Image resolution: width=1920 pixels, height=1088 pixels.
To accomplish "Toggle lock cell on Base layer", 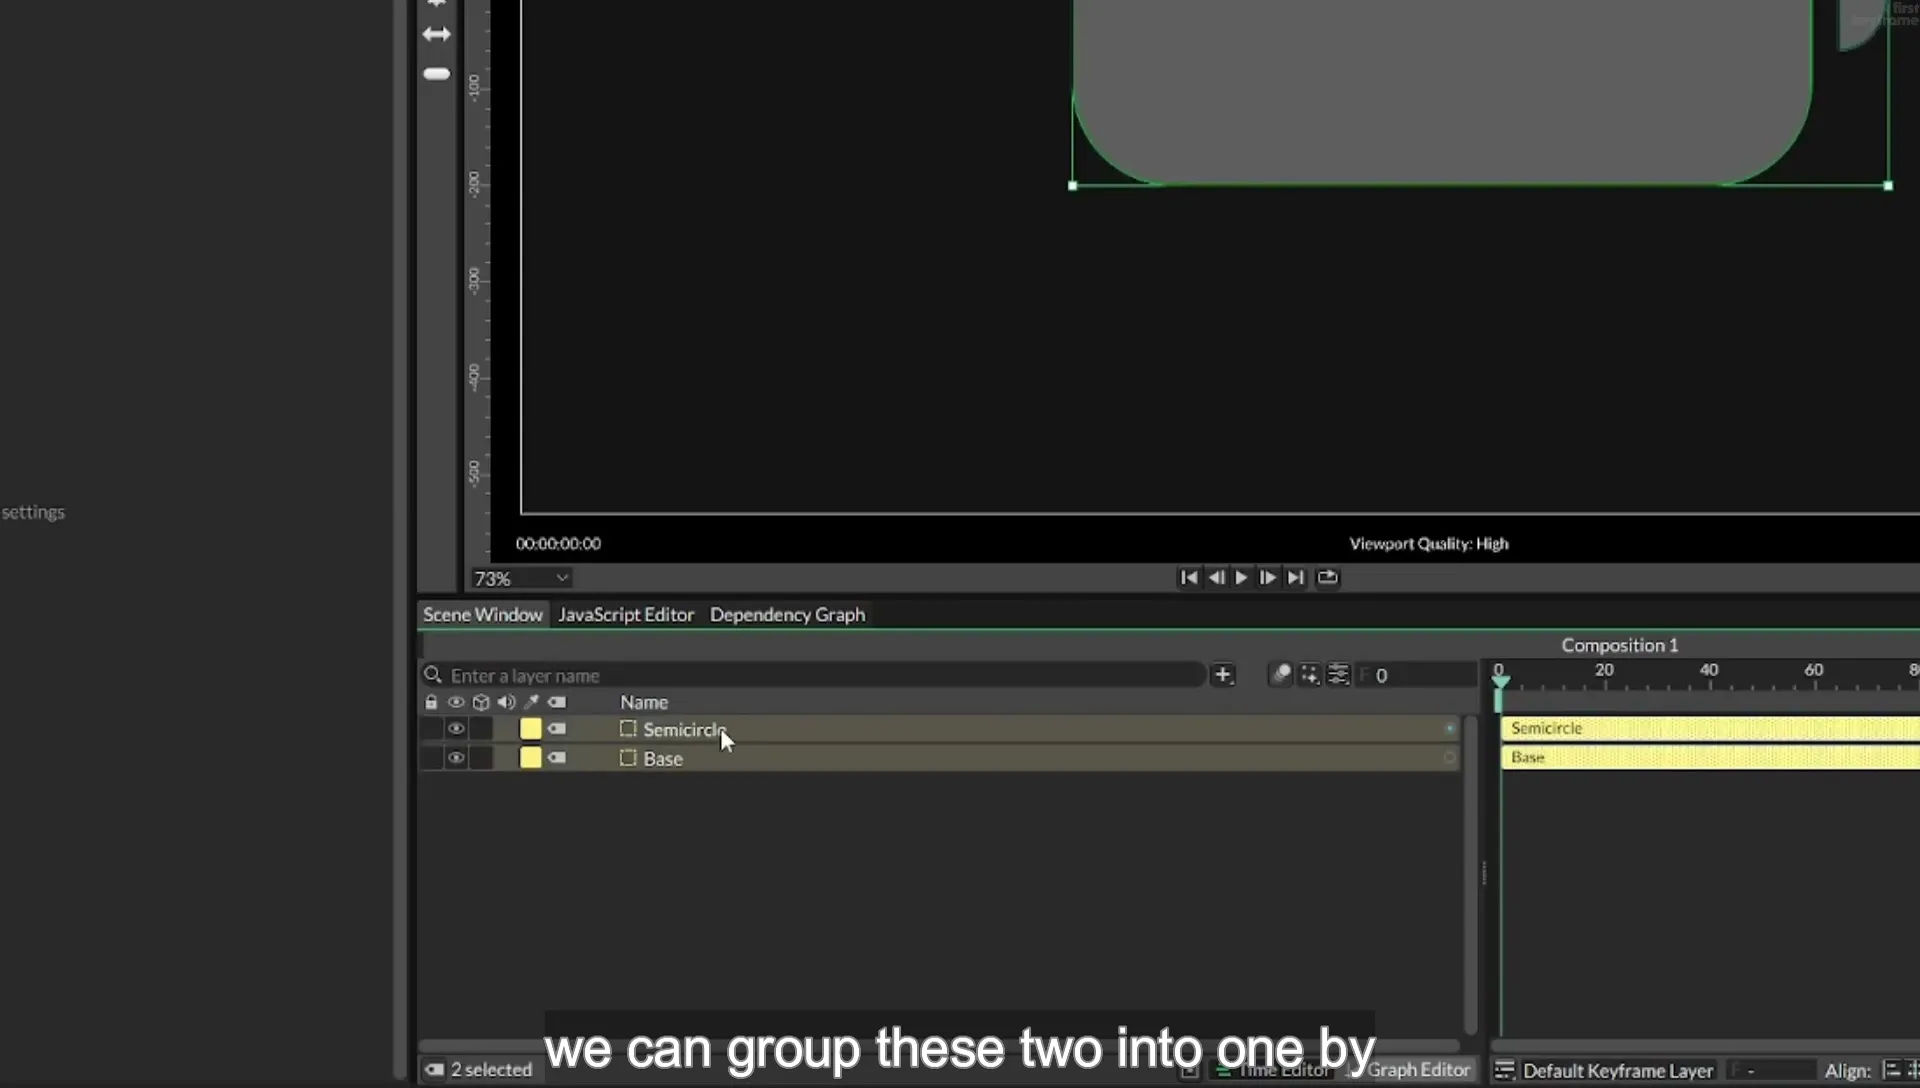I will tap(431, 758).
